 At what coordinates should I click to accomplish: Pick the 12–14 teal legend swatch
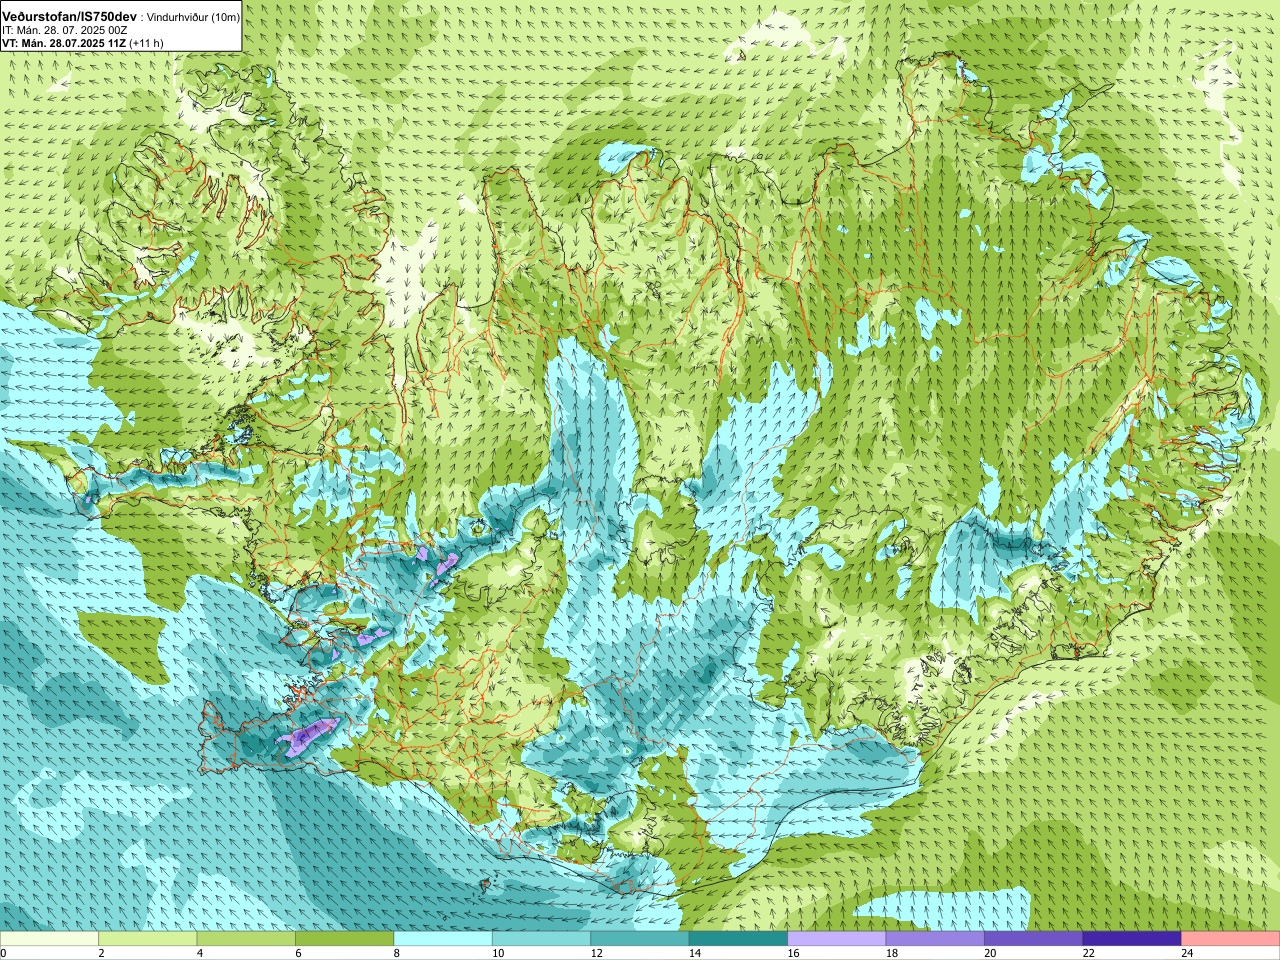tap(640, 939)
